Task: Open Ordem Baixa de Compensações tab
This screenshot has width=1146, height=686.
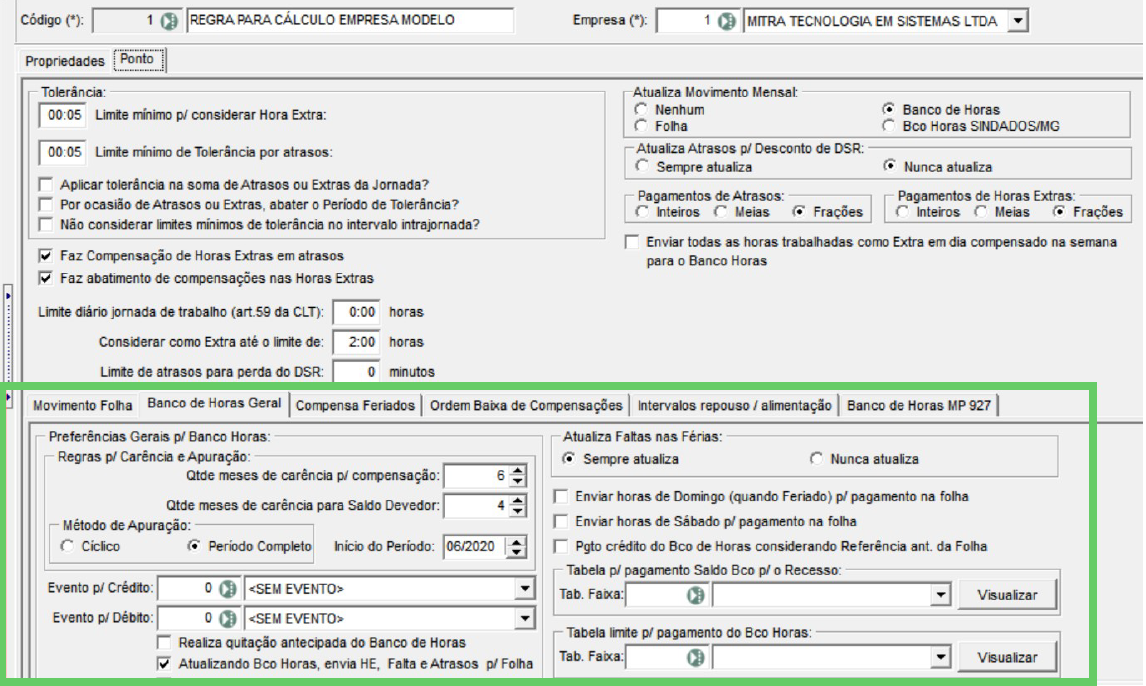Action: point(526,405)
